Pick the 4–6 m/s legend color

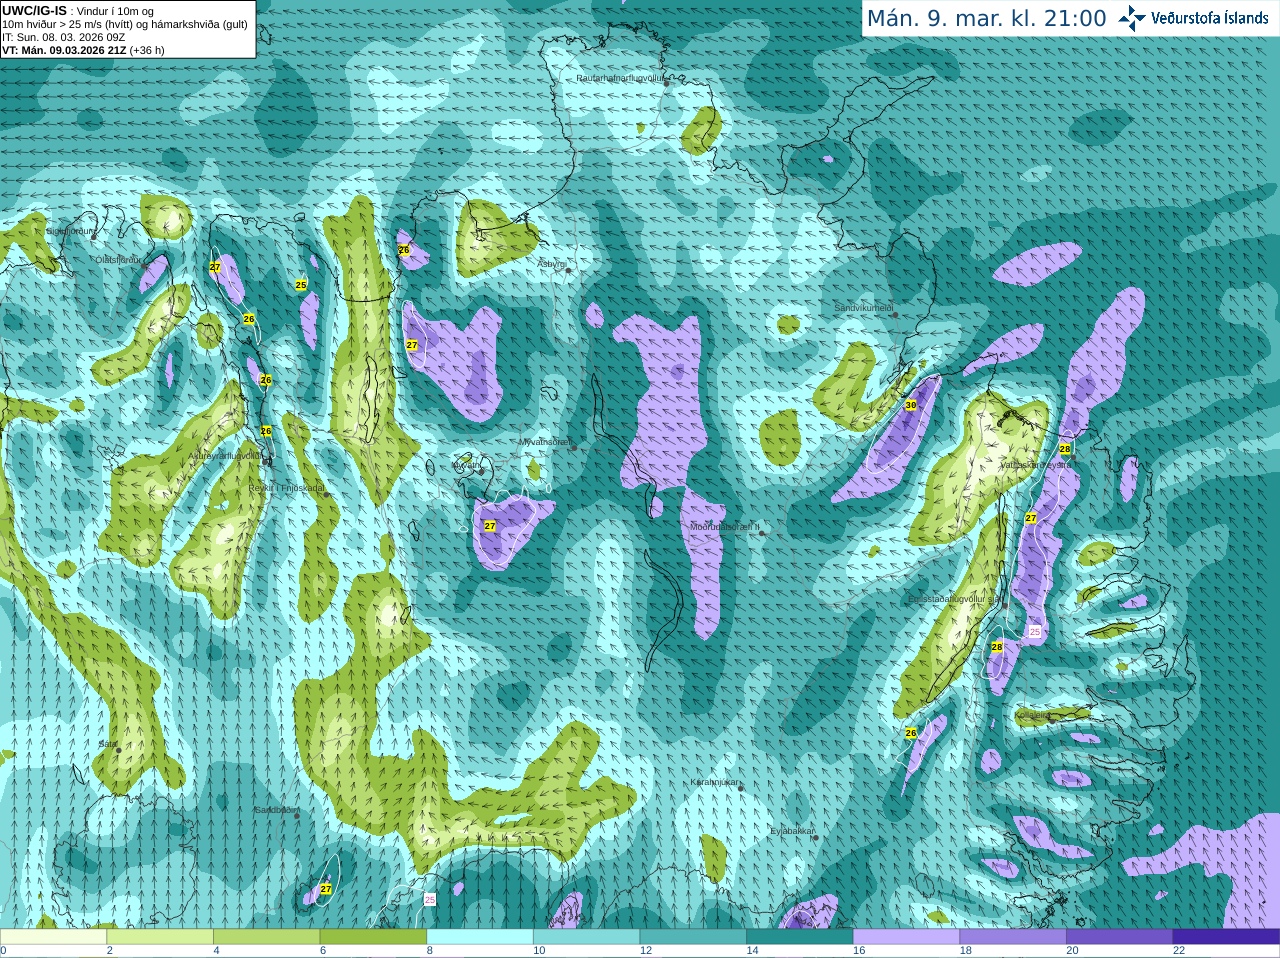click(266, 937)
